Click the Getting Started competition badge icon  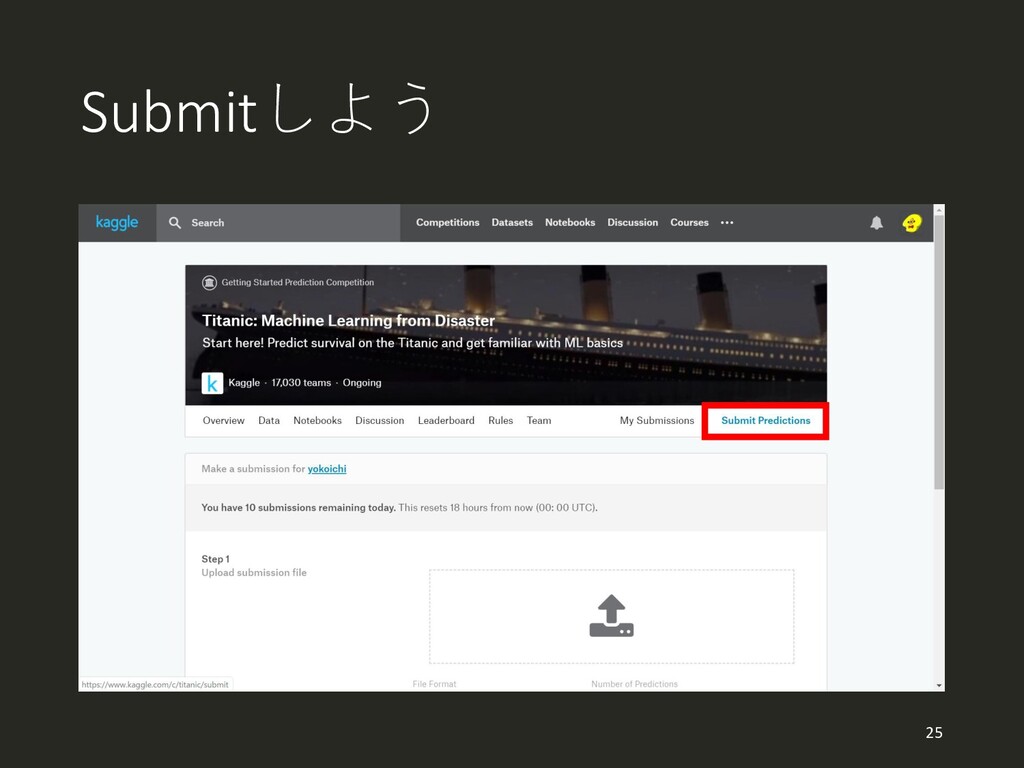click(209, 283)
